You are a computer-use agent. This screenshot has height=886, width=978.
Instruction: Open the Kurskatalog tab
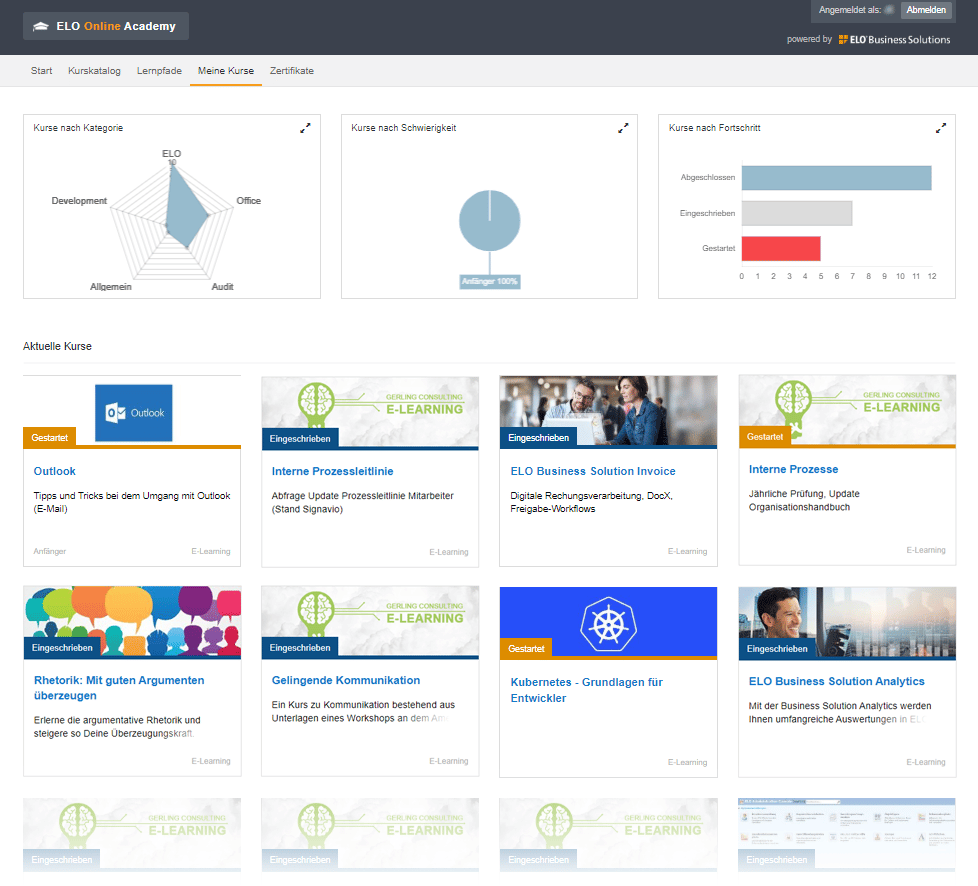(x=94, y=71)
